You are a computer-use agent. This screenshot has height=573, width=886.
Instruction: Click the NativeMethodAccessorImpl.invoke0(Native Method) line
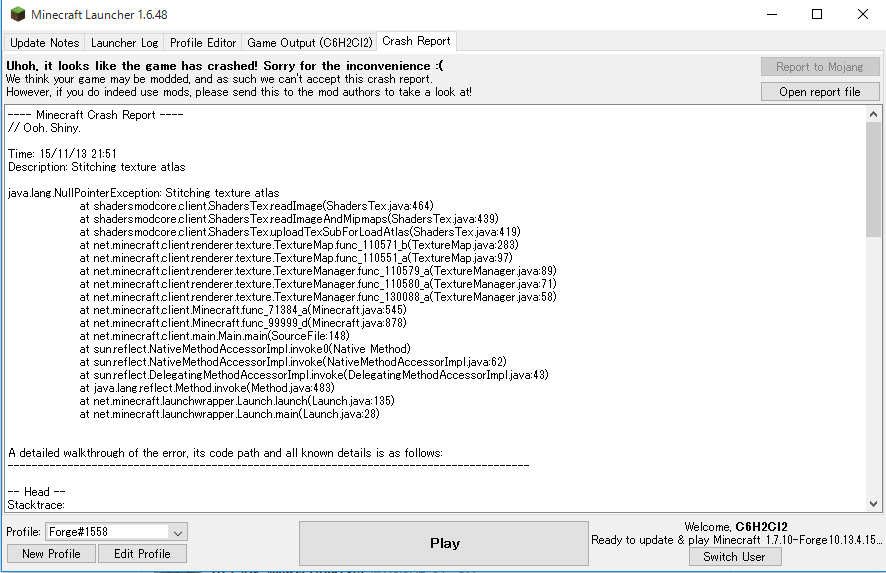pyautogui.click(x=245, y=349)
